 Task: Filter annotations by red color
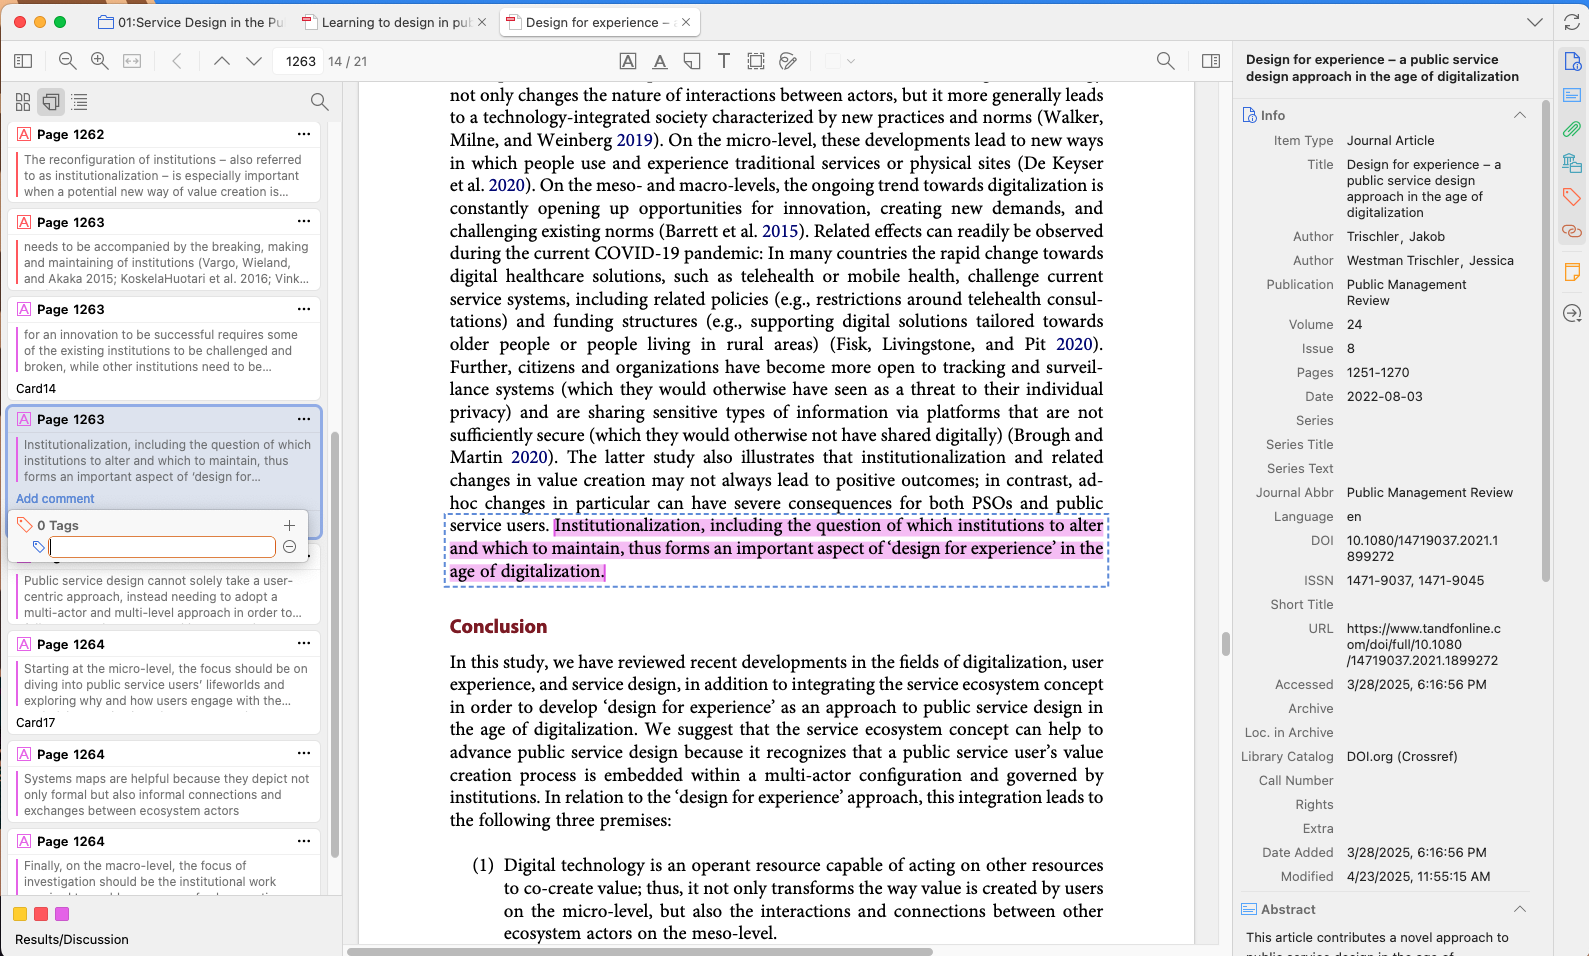click(x=41, y=914)
